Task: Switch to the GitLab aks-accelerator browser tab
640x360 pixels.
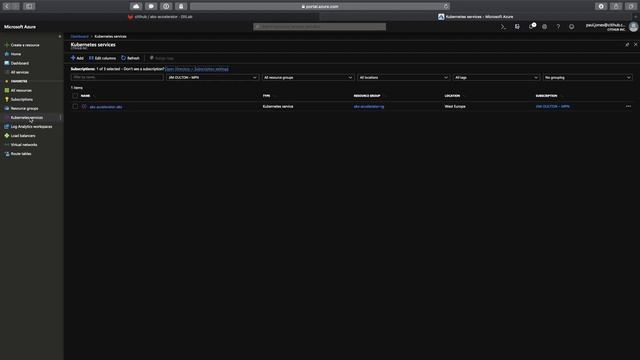Action: tap(160, 17)
